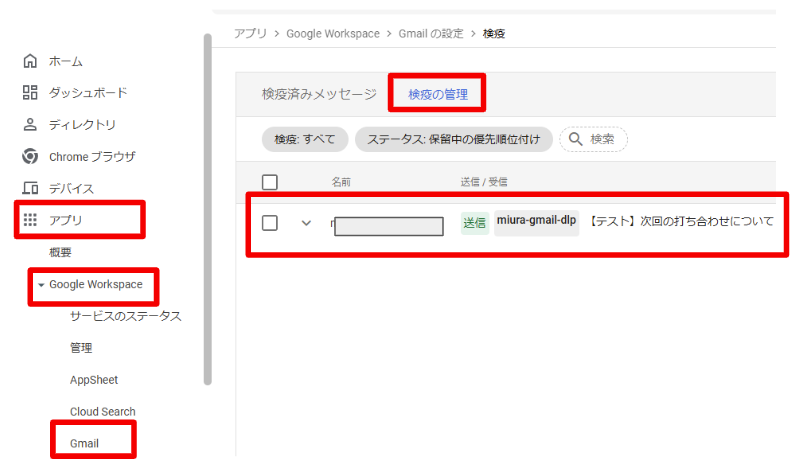This screenshot has width=794, height=462.
Task: Select 概要 under アプリ
Action: click(x=60, y=252)
